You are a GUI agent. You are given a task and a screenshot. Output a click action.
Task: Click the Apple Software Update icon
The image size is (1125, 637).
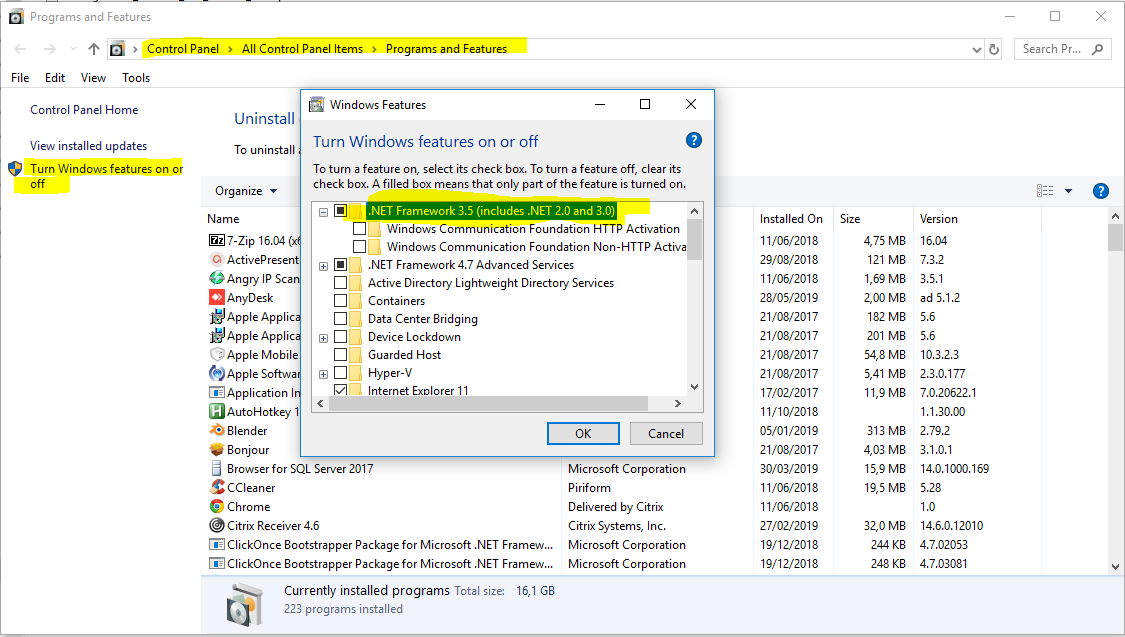217,373
